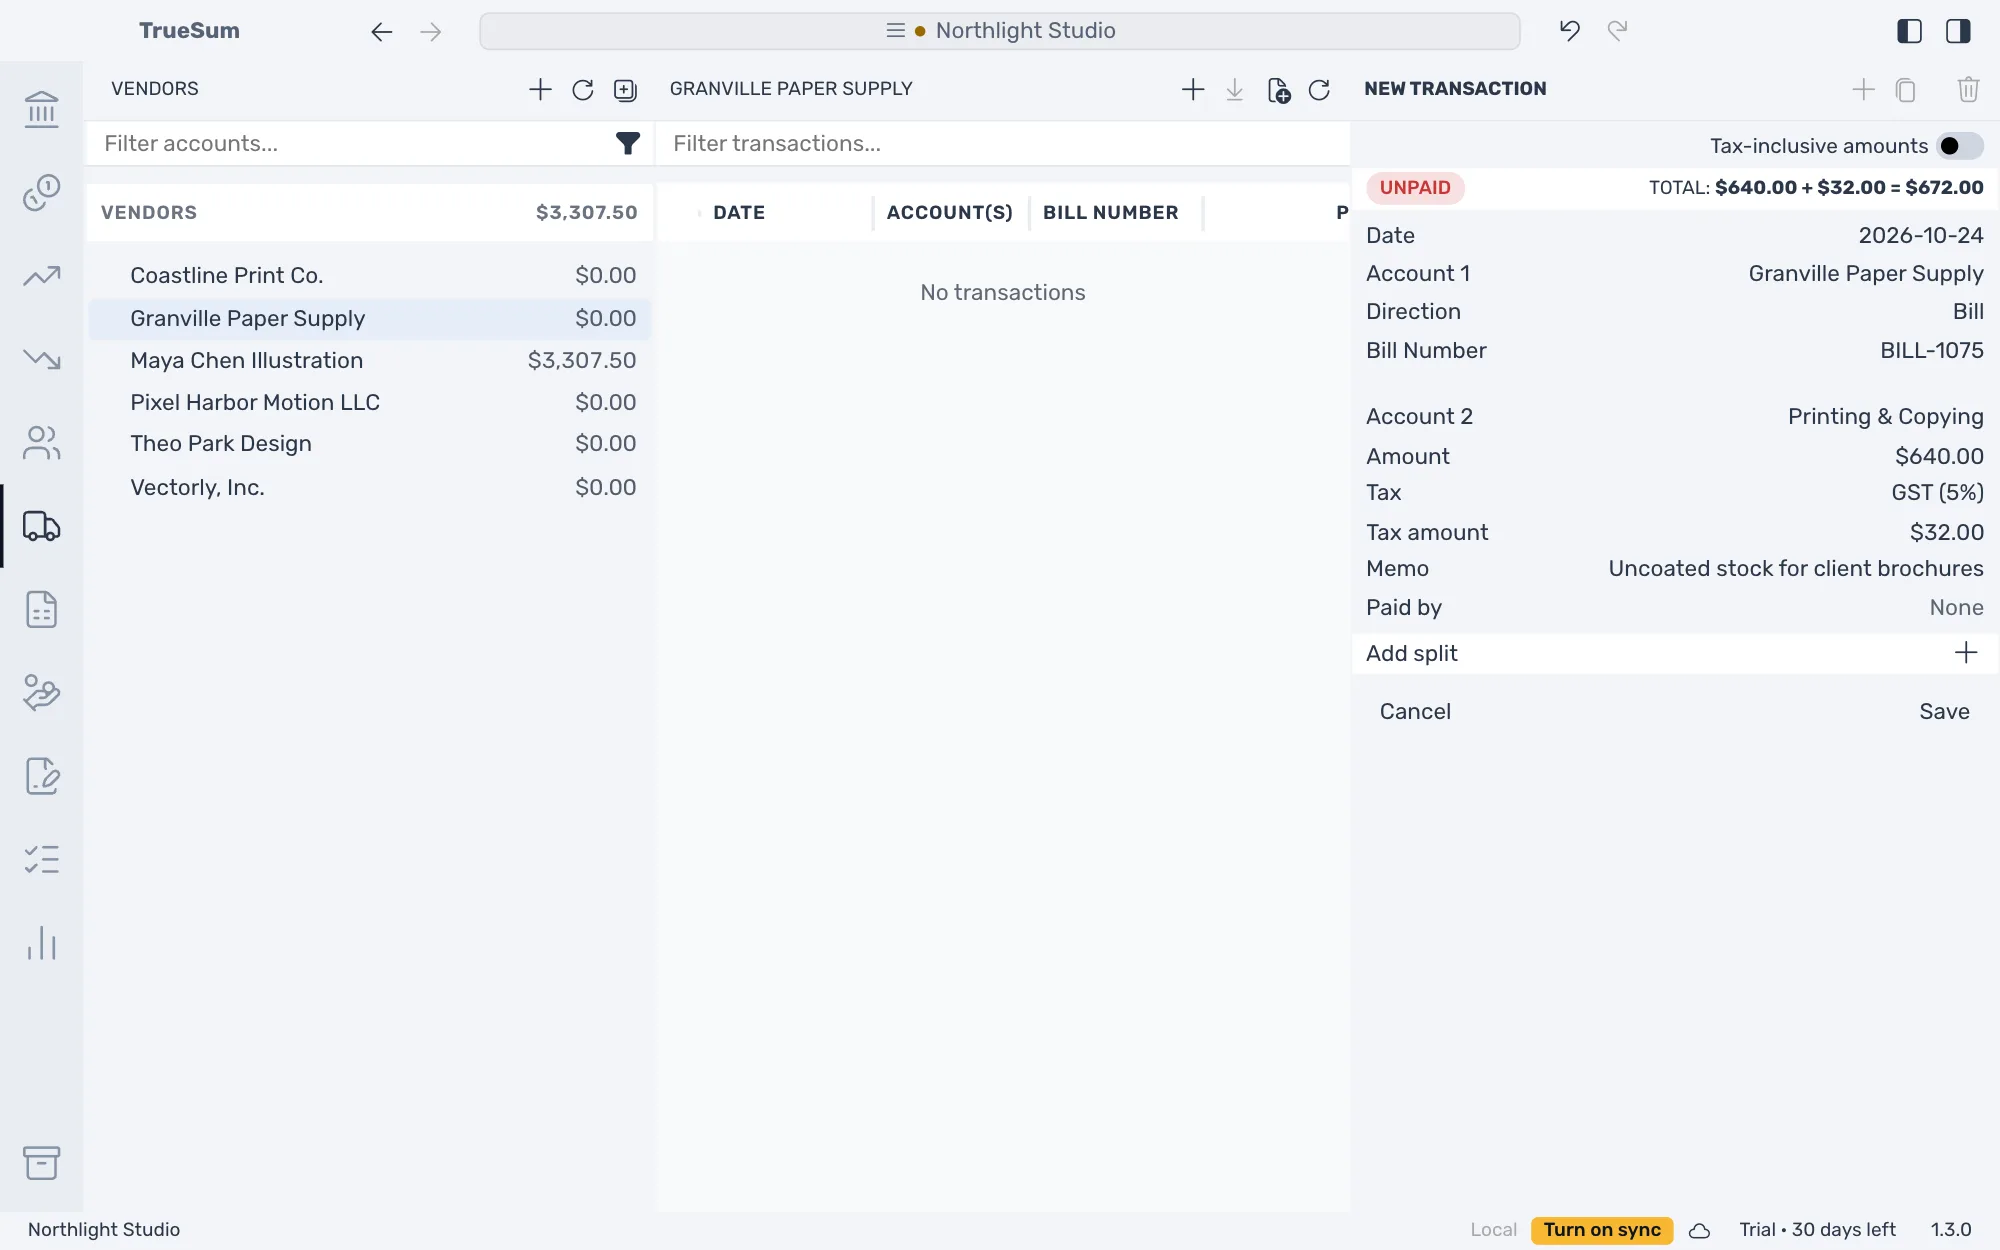
Task: Click the duplicate transaction icon
Action: tap(1906, 90)
